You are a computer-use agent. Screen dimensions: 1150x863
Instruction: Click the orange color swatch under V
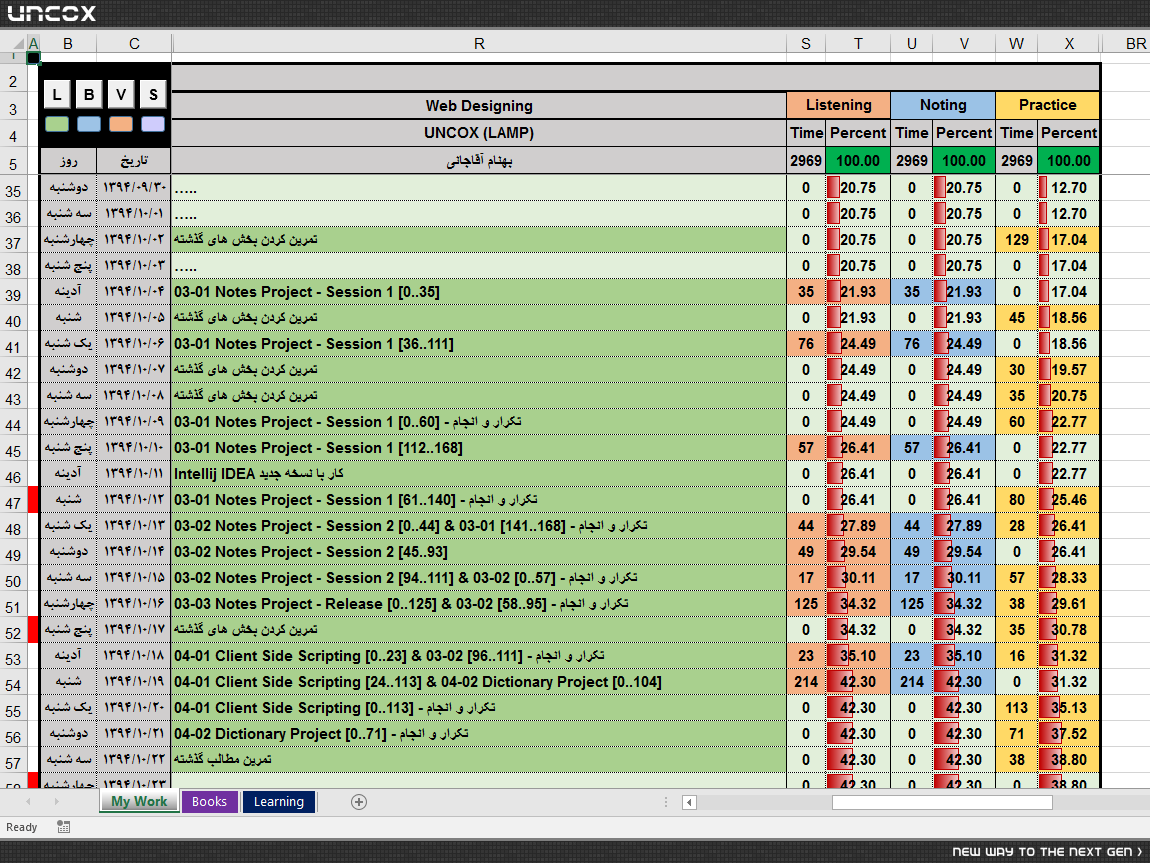pos(121,124)
